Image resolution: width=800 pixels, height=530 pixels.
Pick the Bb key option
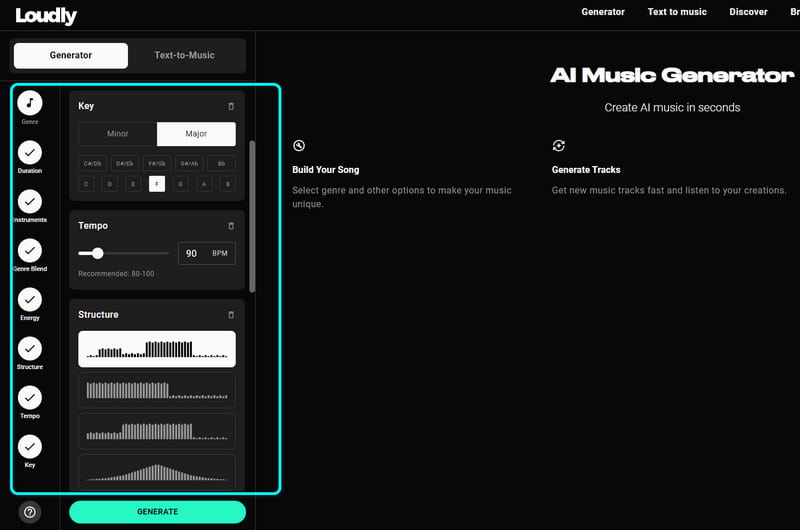pyautogui.click(x=221, y=163)
